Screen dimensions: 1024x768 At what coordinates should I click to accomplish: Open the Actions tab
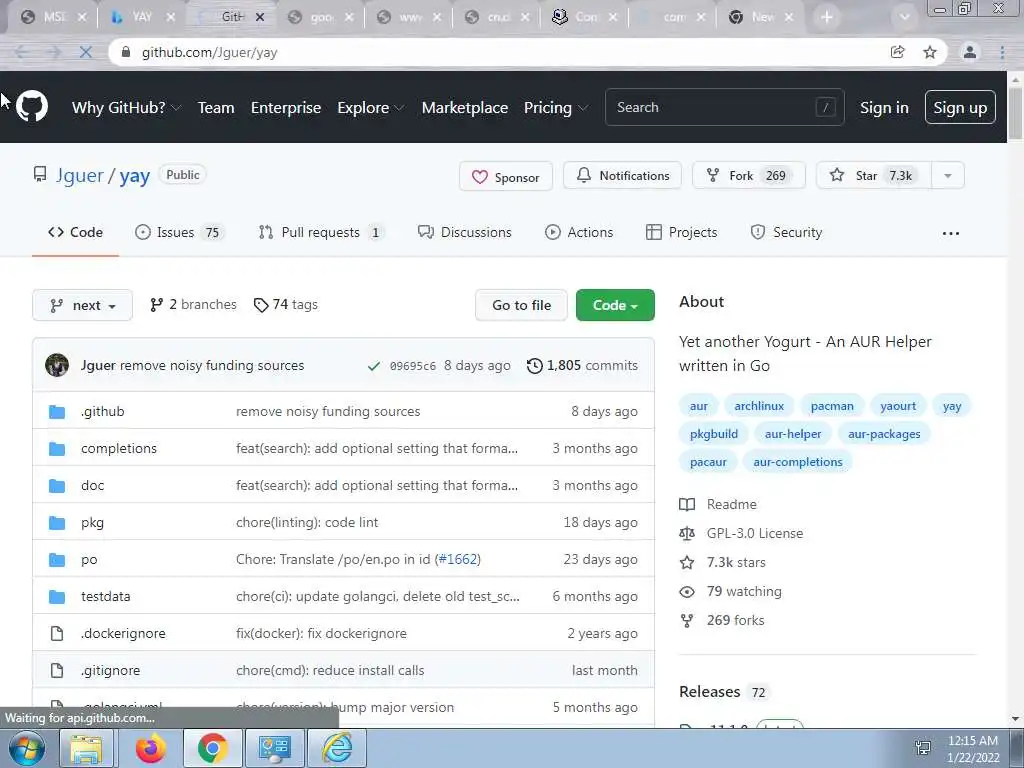(579, 232)
